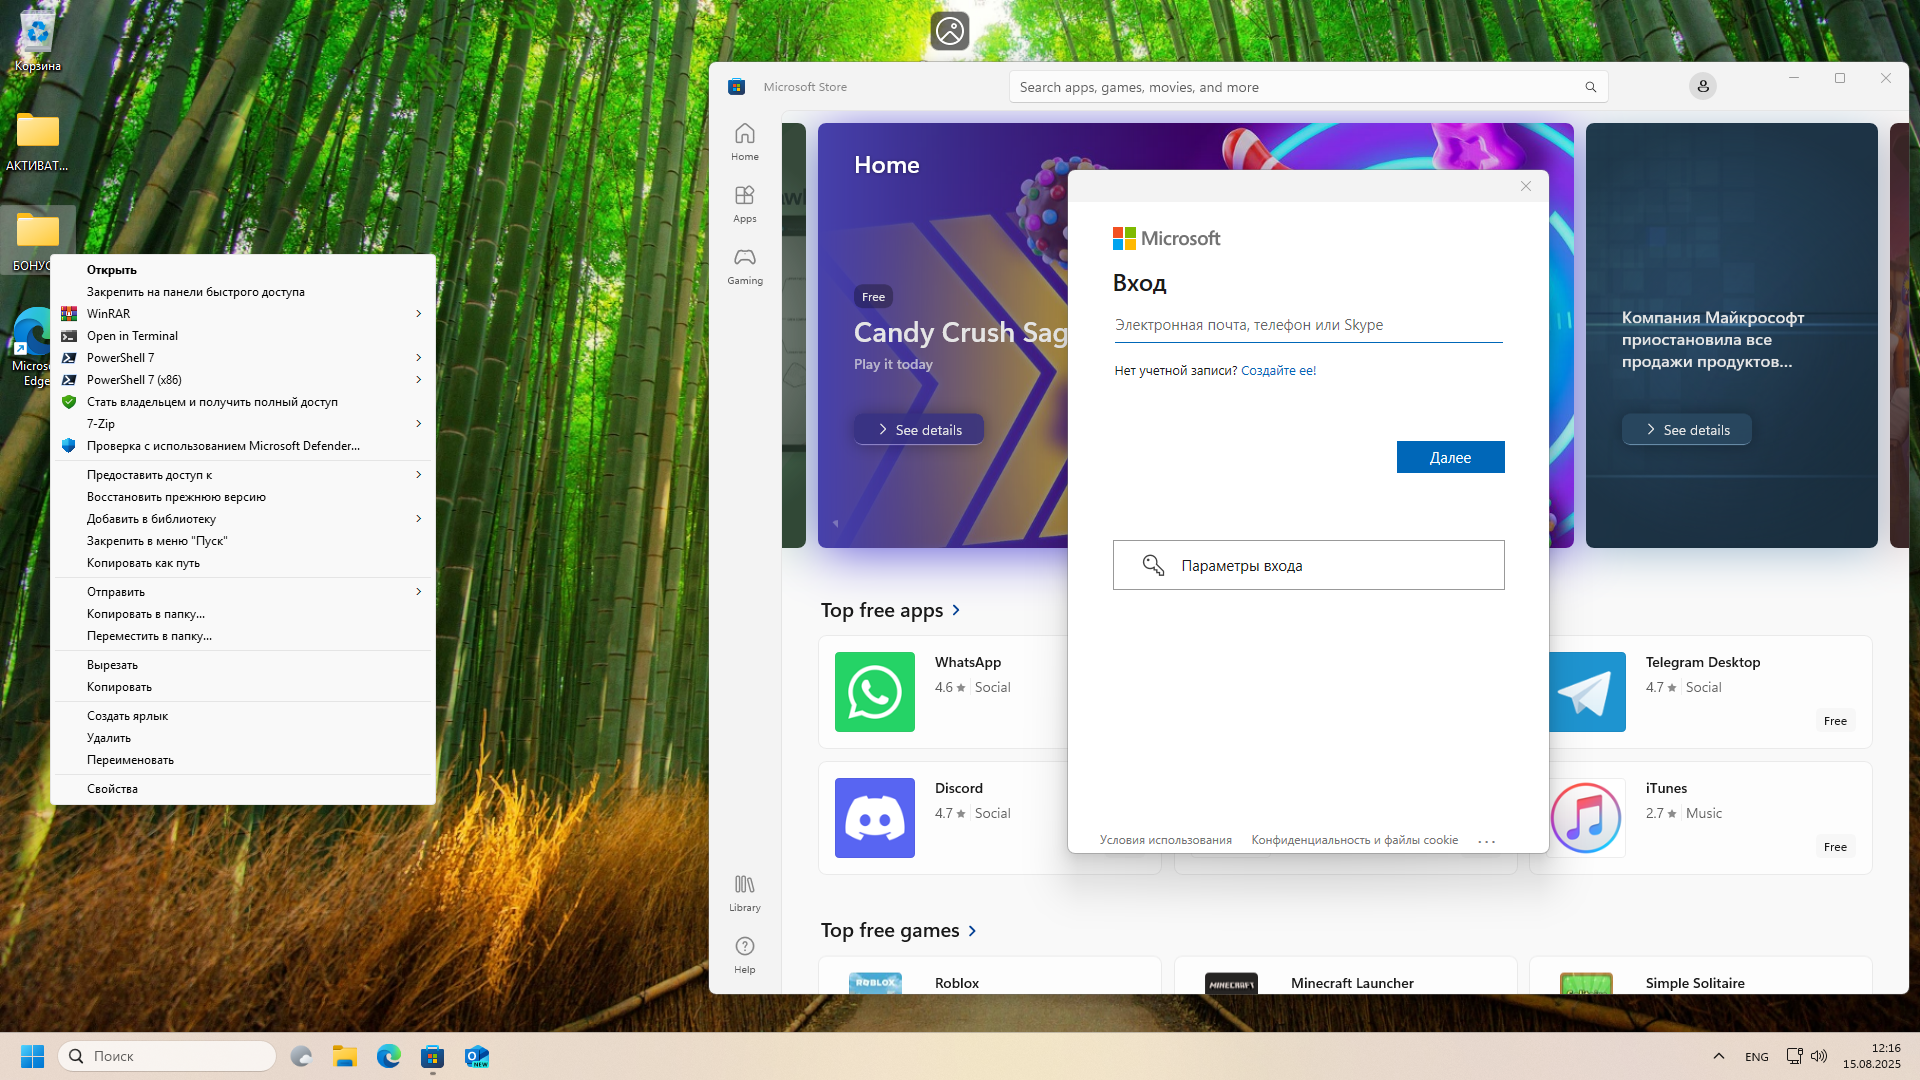Expand the 7-Zip submenu
The width and height of the screenshot is (1920, 1080).
419,424
